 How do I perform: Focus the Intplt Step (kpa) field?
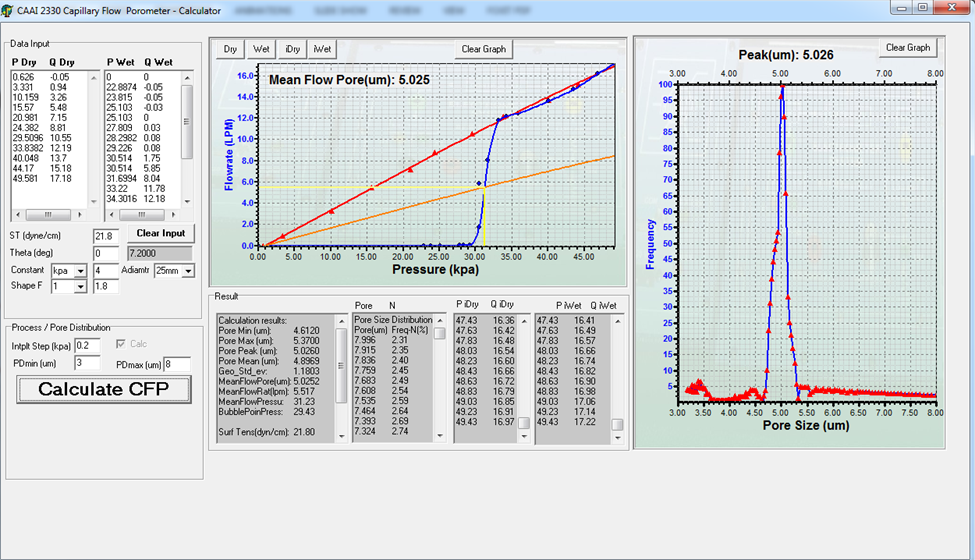point(87,345)
